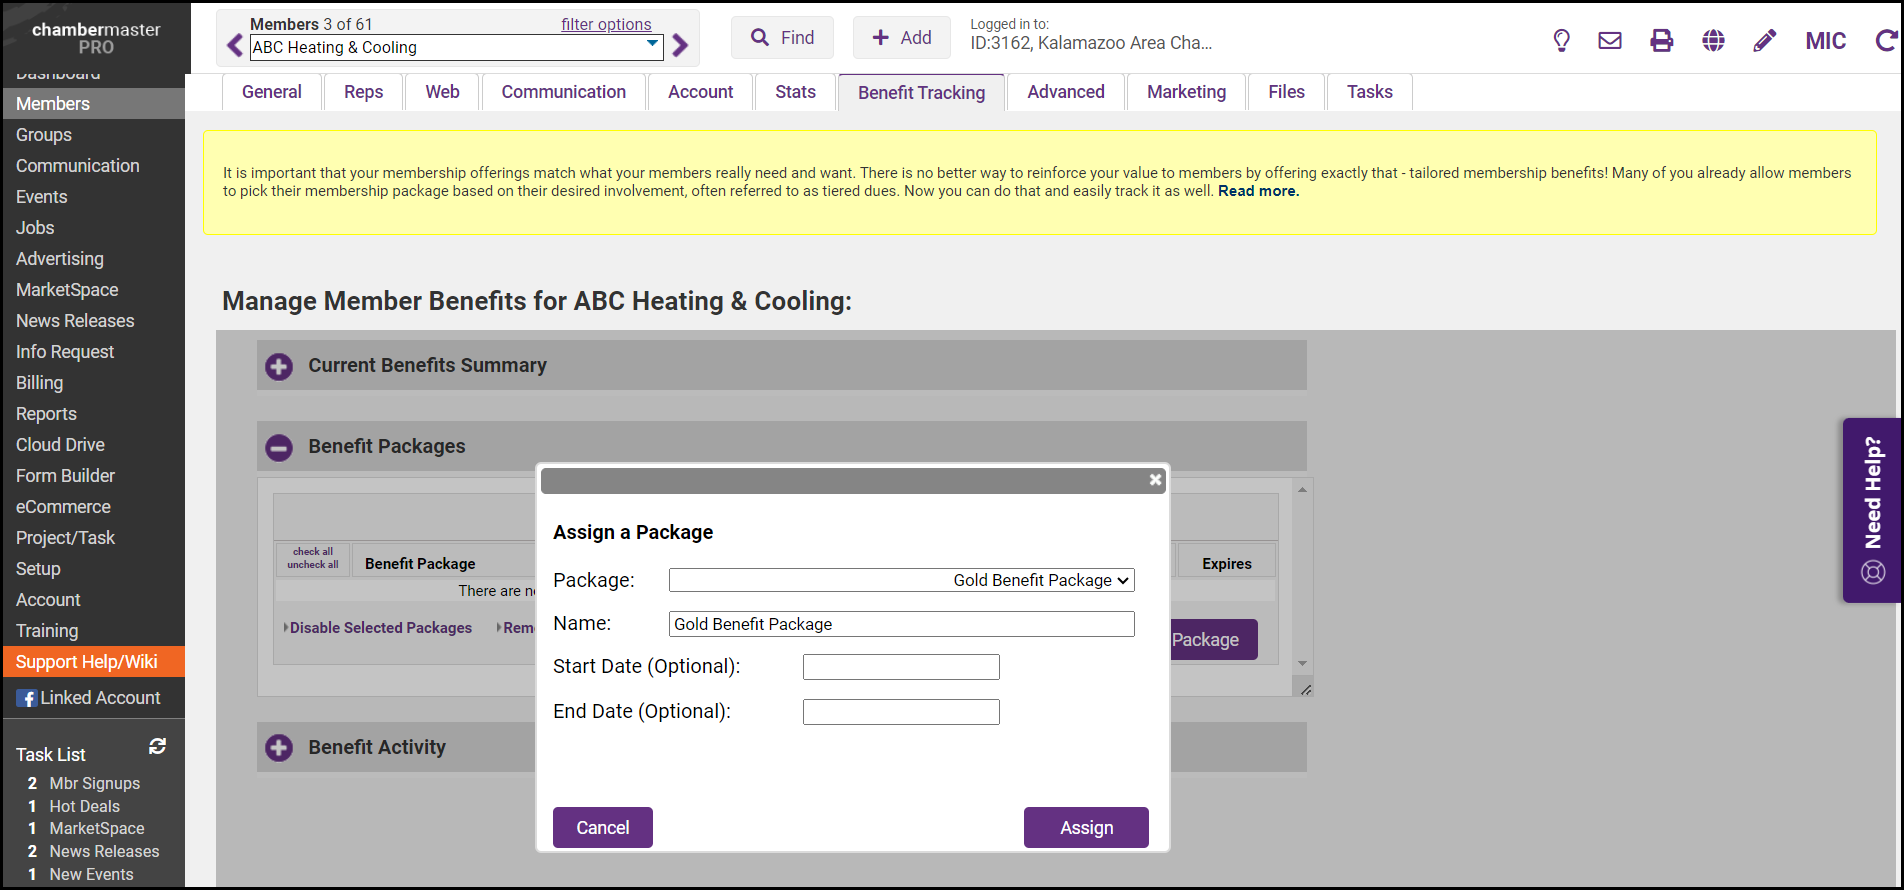1904x890 pixels.
Task: Click the pencil edit icon
Action: point(1765,41)
